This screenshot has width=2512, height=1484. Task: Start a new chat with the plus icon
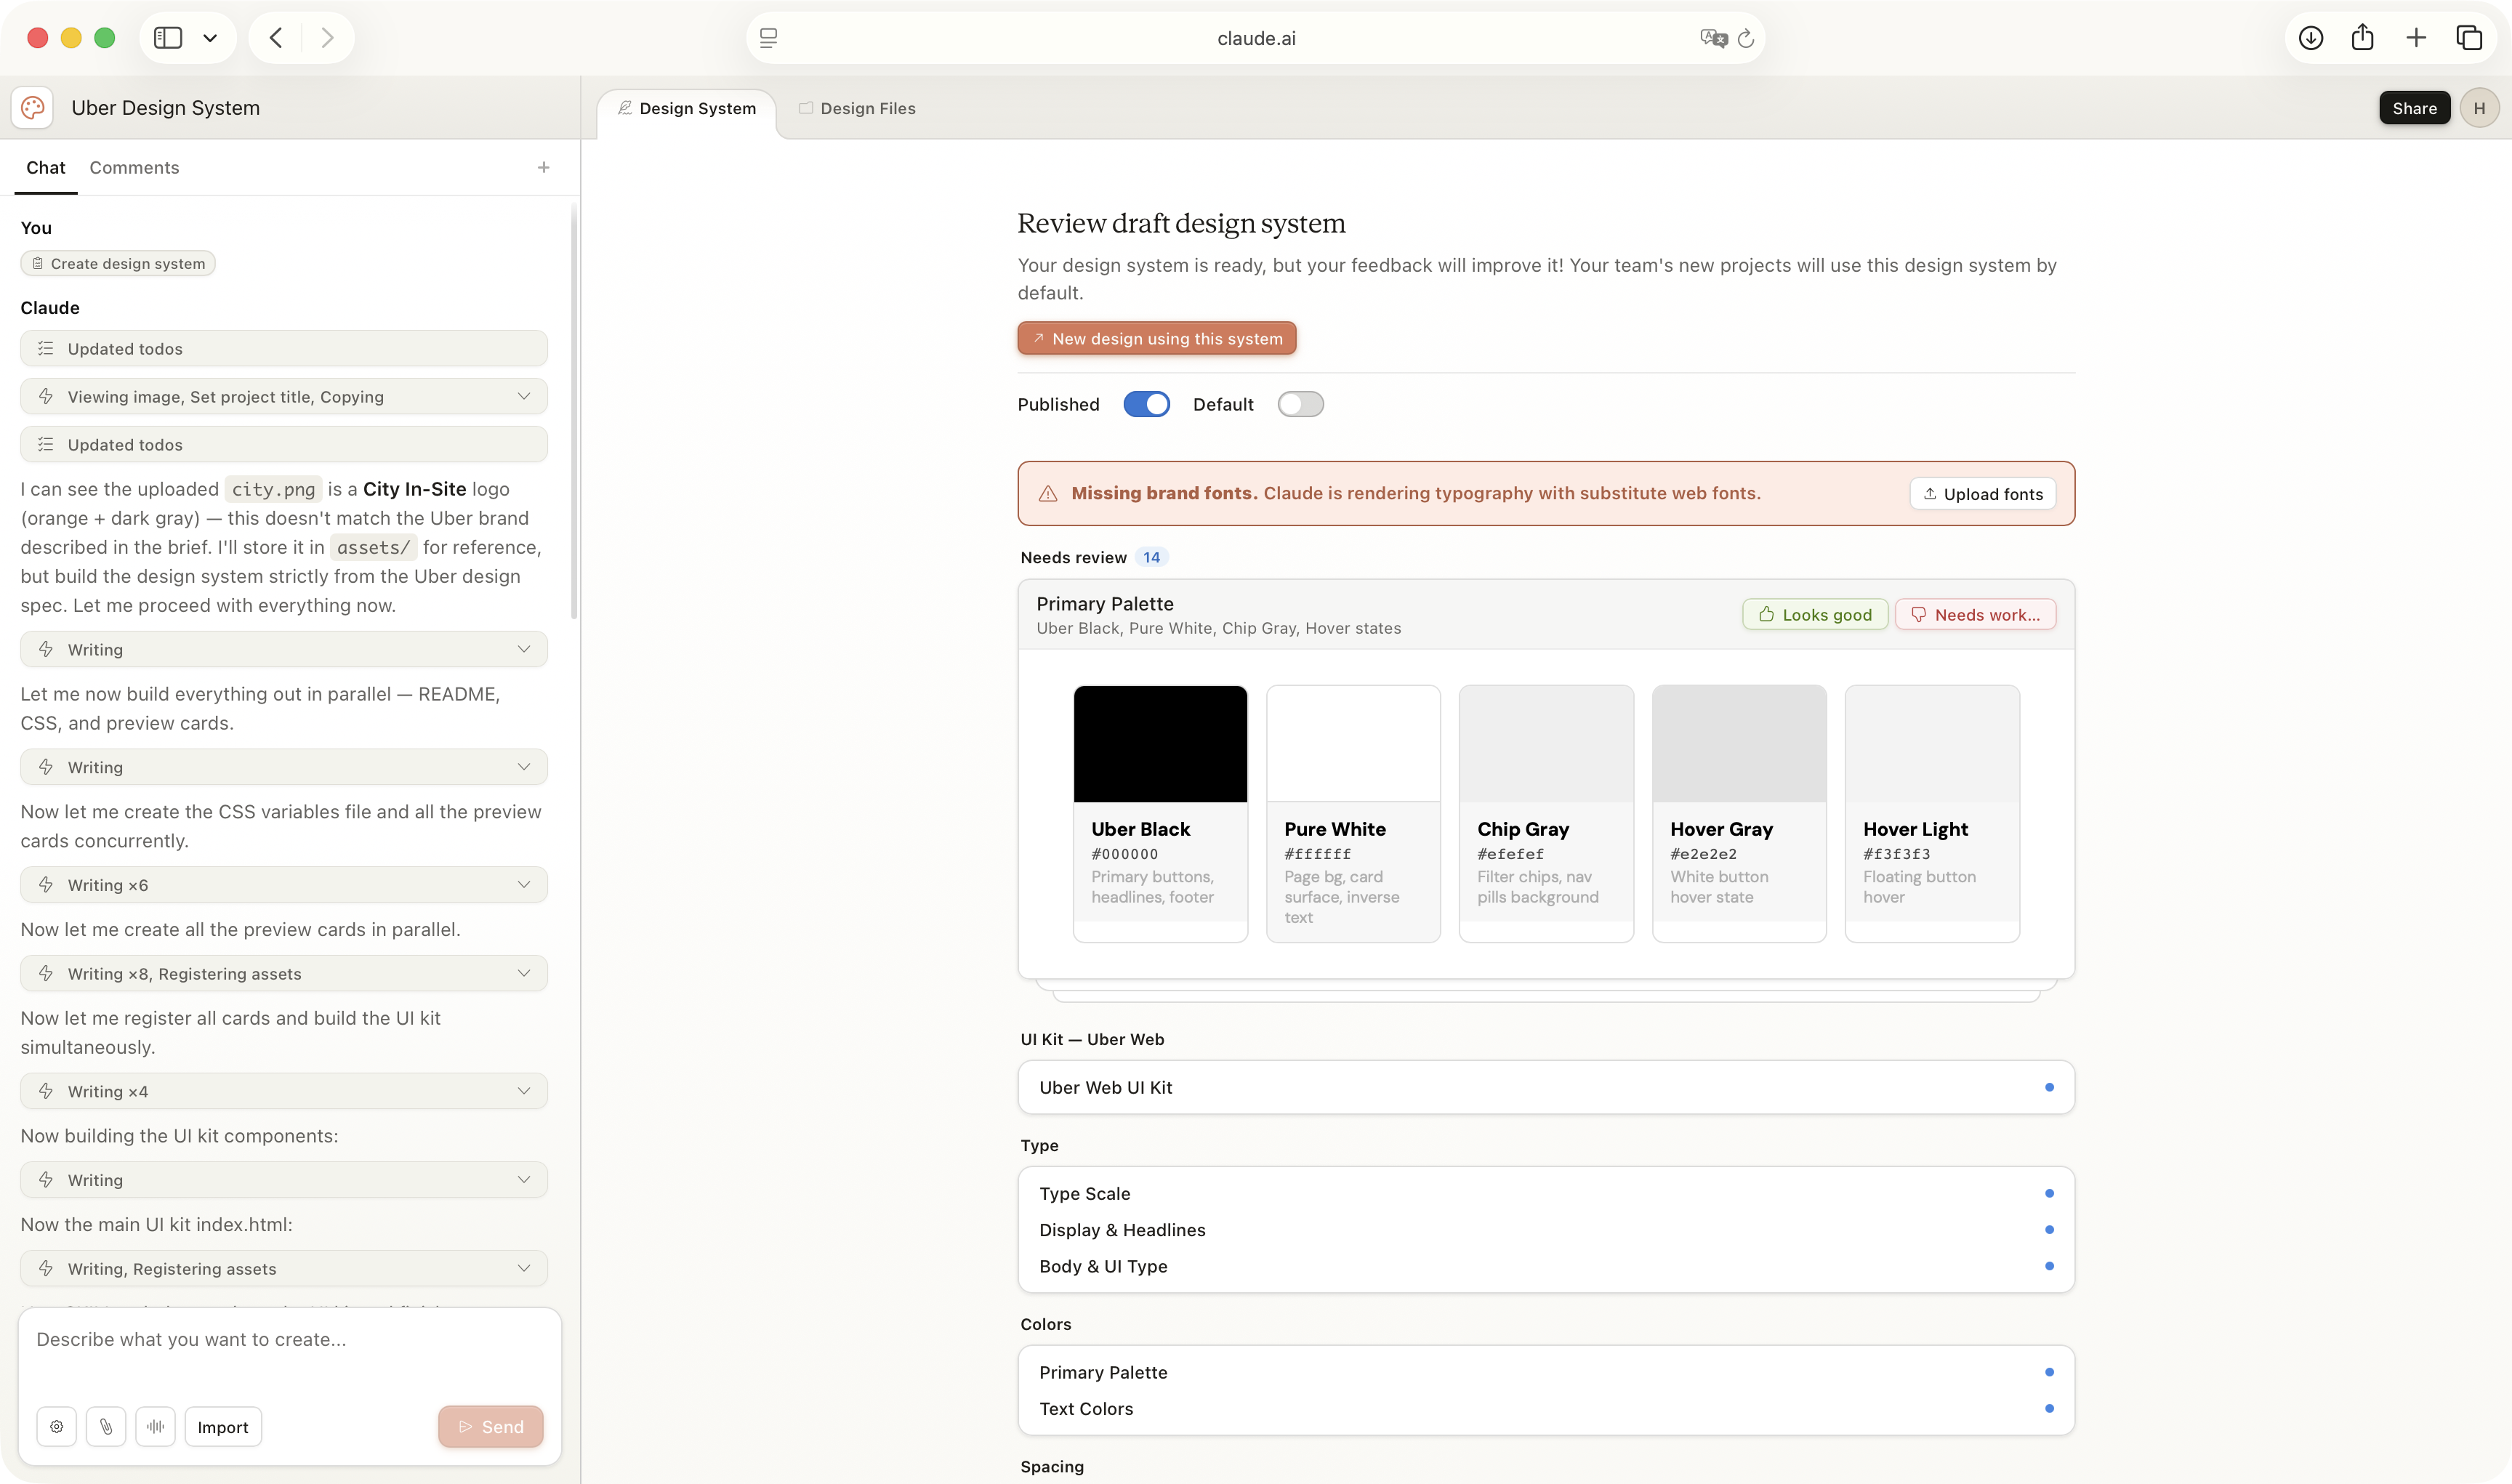coord(543,168)
